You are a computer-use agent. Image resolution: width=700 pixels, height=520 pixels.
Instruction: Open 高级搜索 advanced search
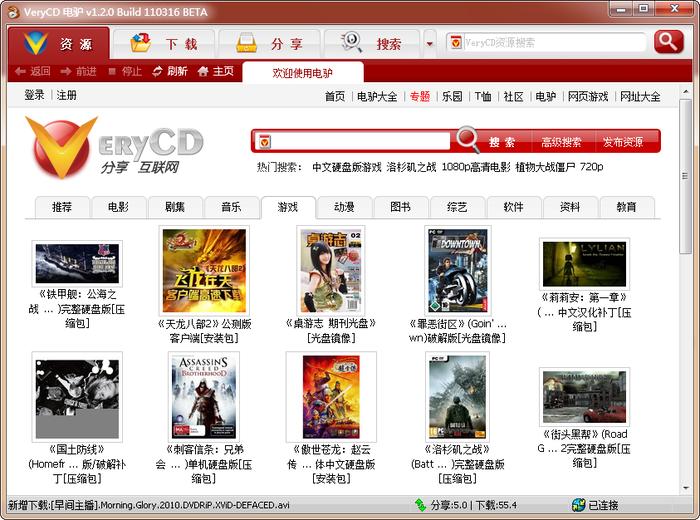[x=561, y=142]
